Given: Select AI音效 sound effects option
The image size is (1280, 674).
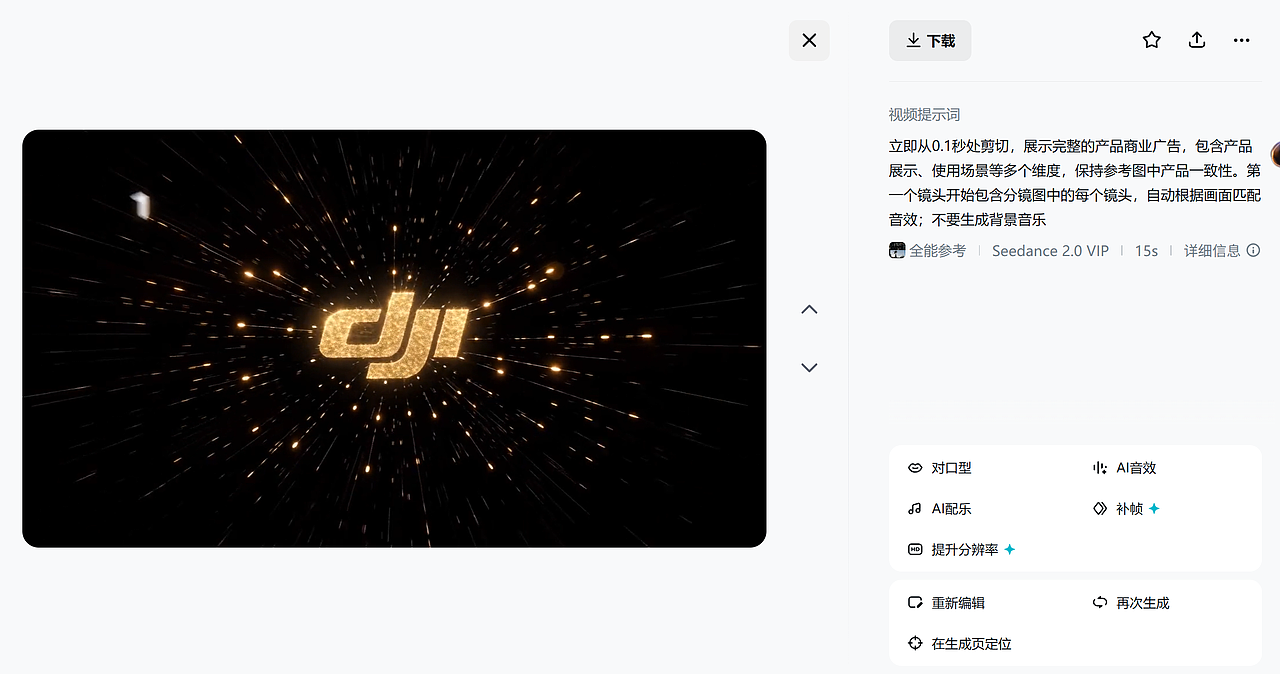Looking at the screenshot, I should point(1125,468).
